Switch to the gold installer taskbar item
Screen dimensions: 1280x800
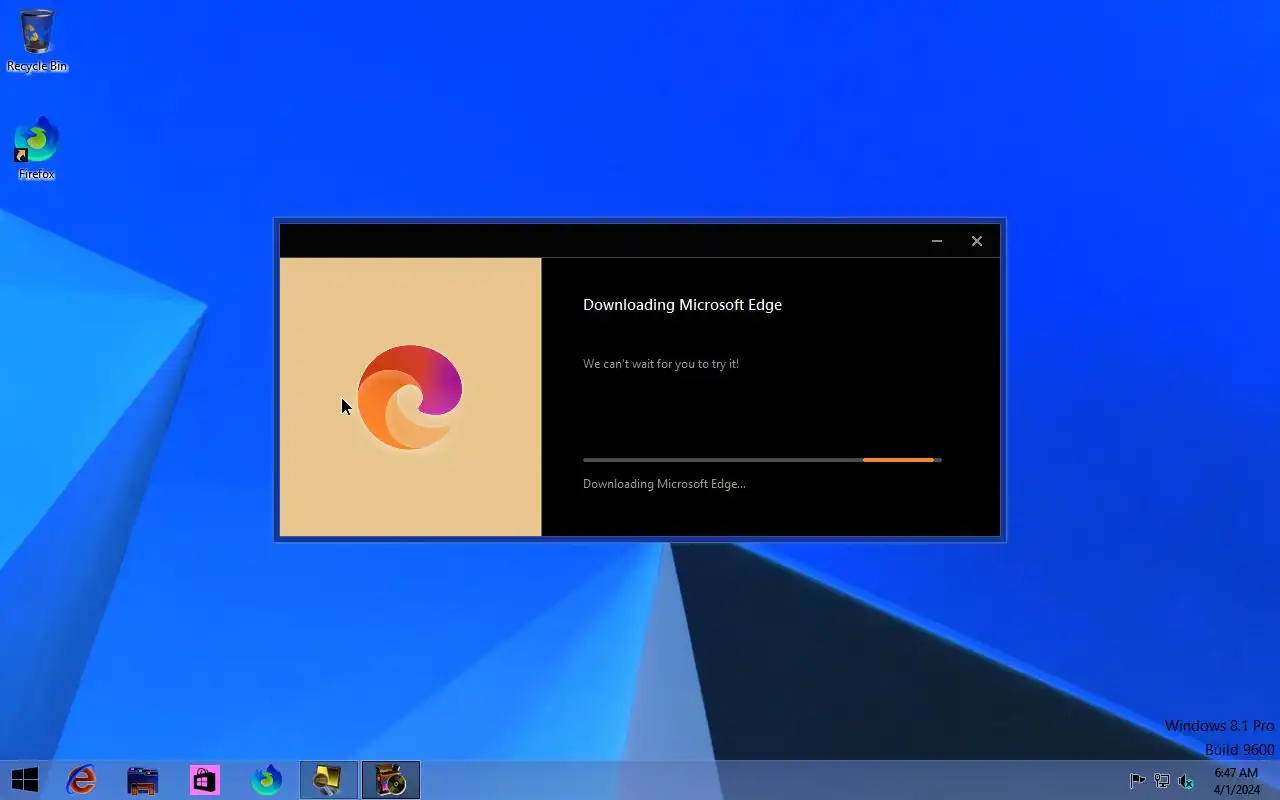pos(329,780)
